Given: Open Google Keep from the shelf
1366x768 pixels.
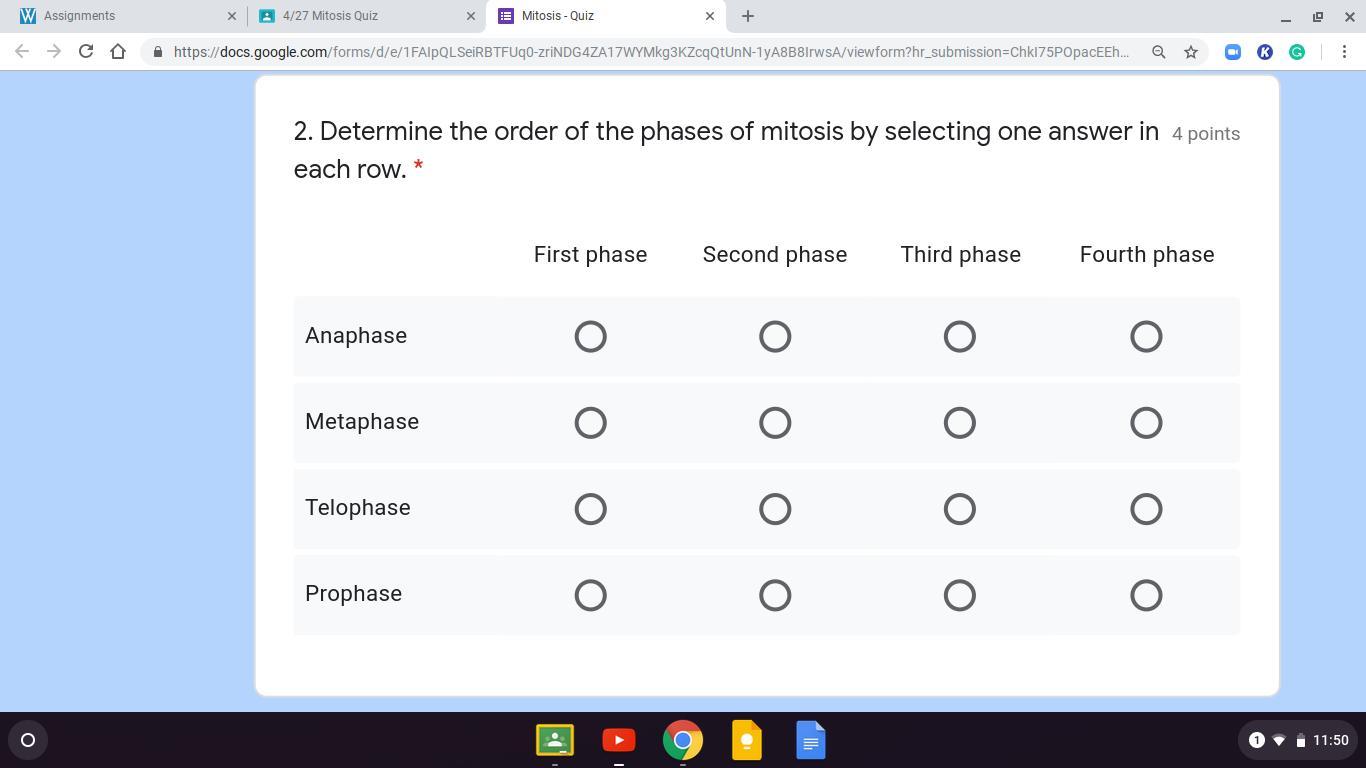Looking at the screenshot, I should pos(747,740).
